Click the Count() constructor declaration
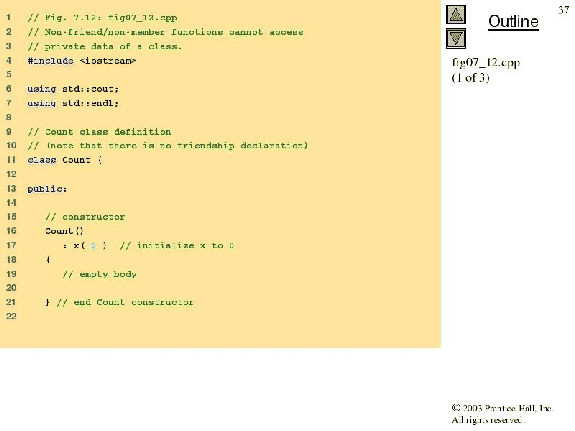 click(64, 231)
